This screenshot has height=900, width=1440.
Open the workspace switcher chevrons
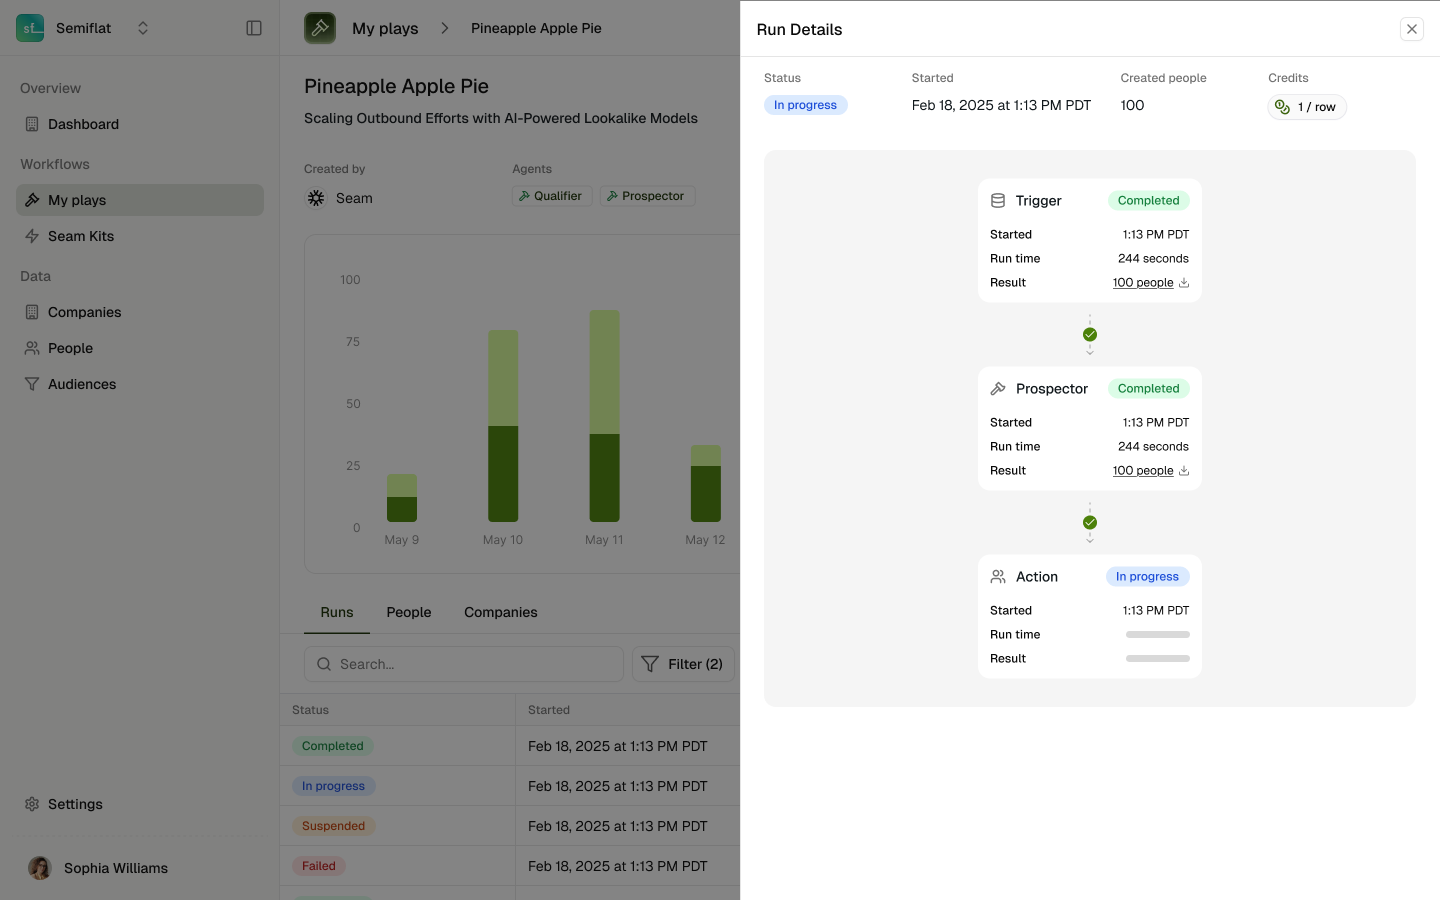pyautogui.click(x=143, y=28)
